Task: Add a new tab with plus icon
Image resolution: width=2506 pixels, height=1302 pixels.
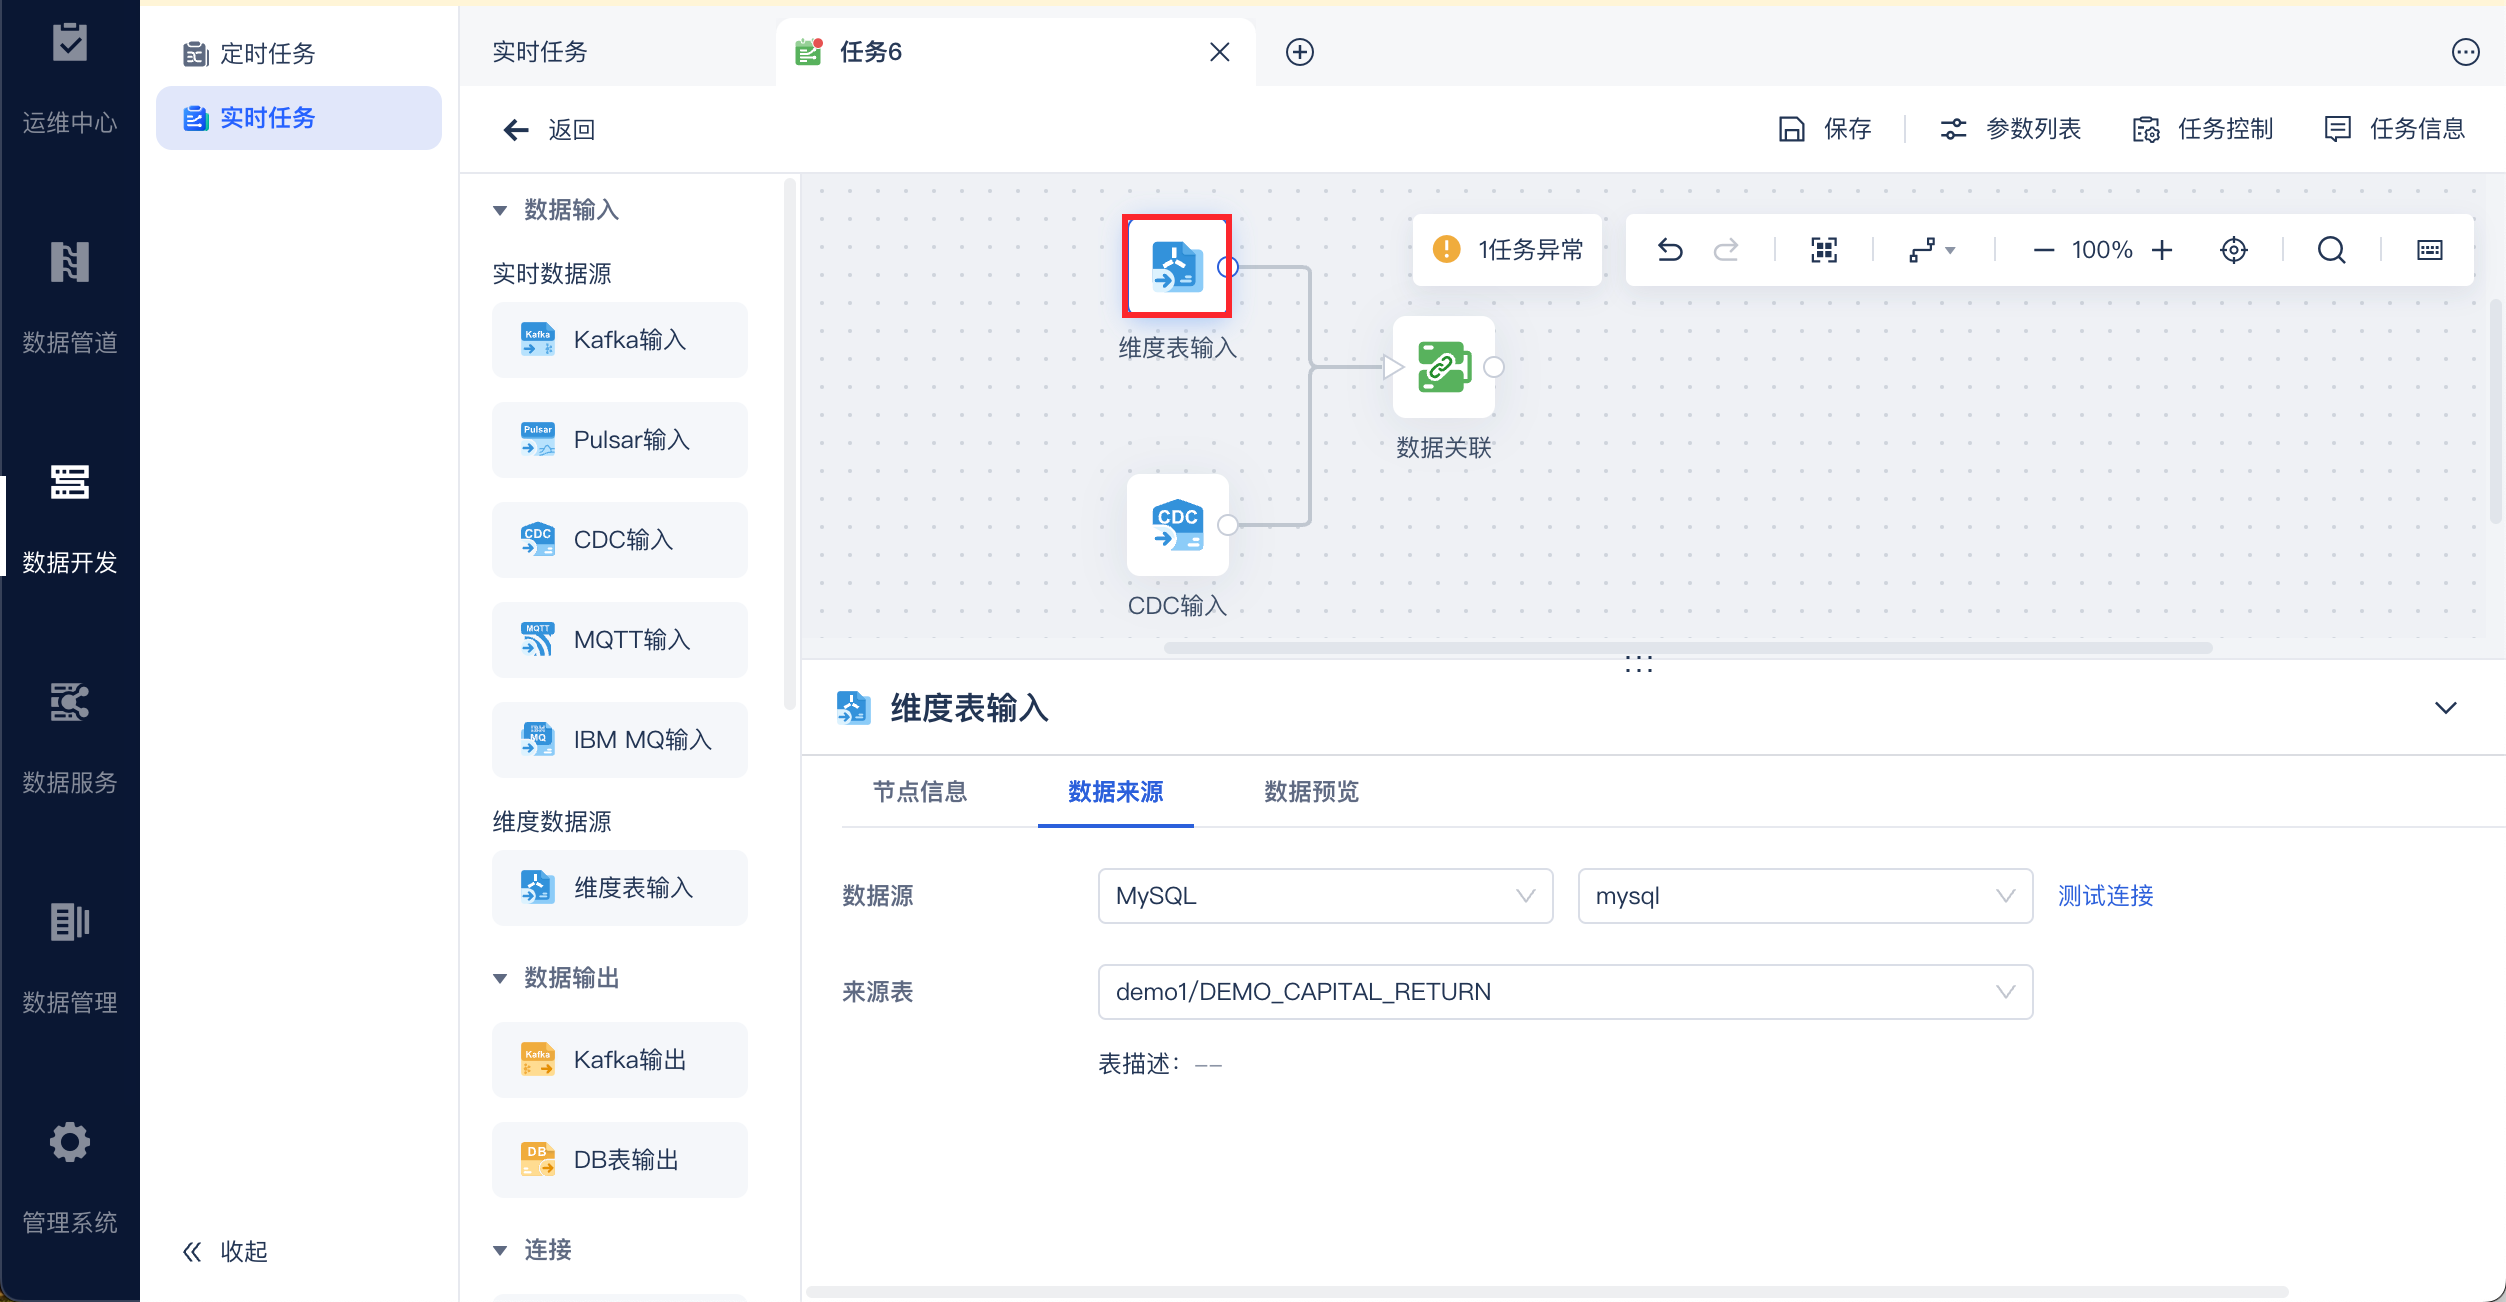Action: 1299,52
